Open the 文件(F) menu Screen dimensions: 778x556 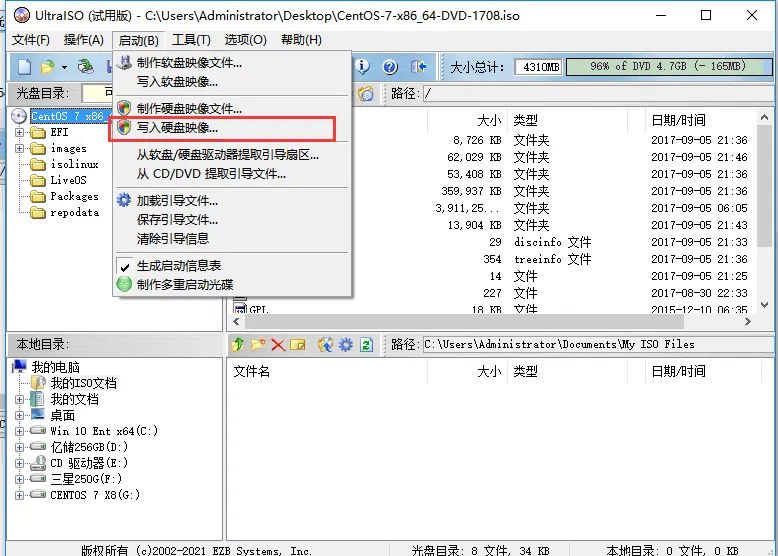pos(31,40)
